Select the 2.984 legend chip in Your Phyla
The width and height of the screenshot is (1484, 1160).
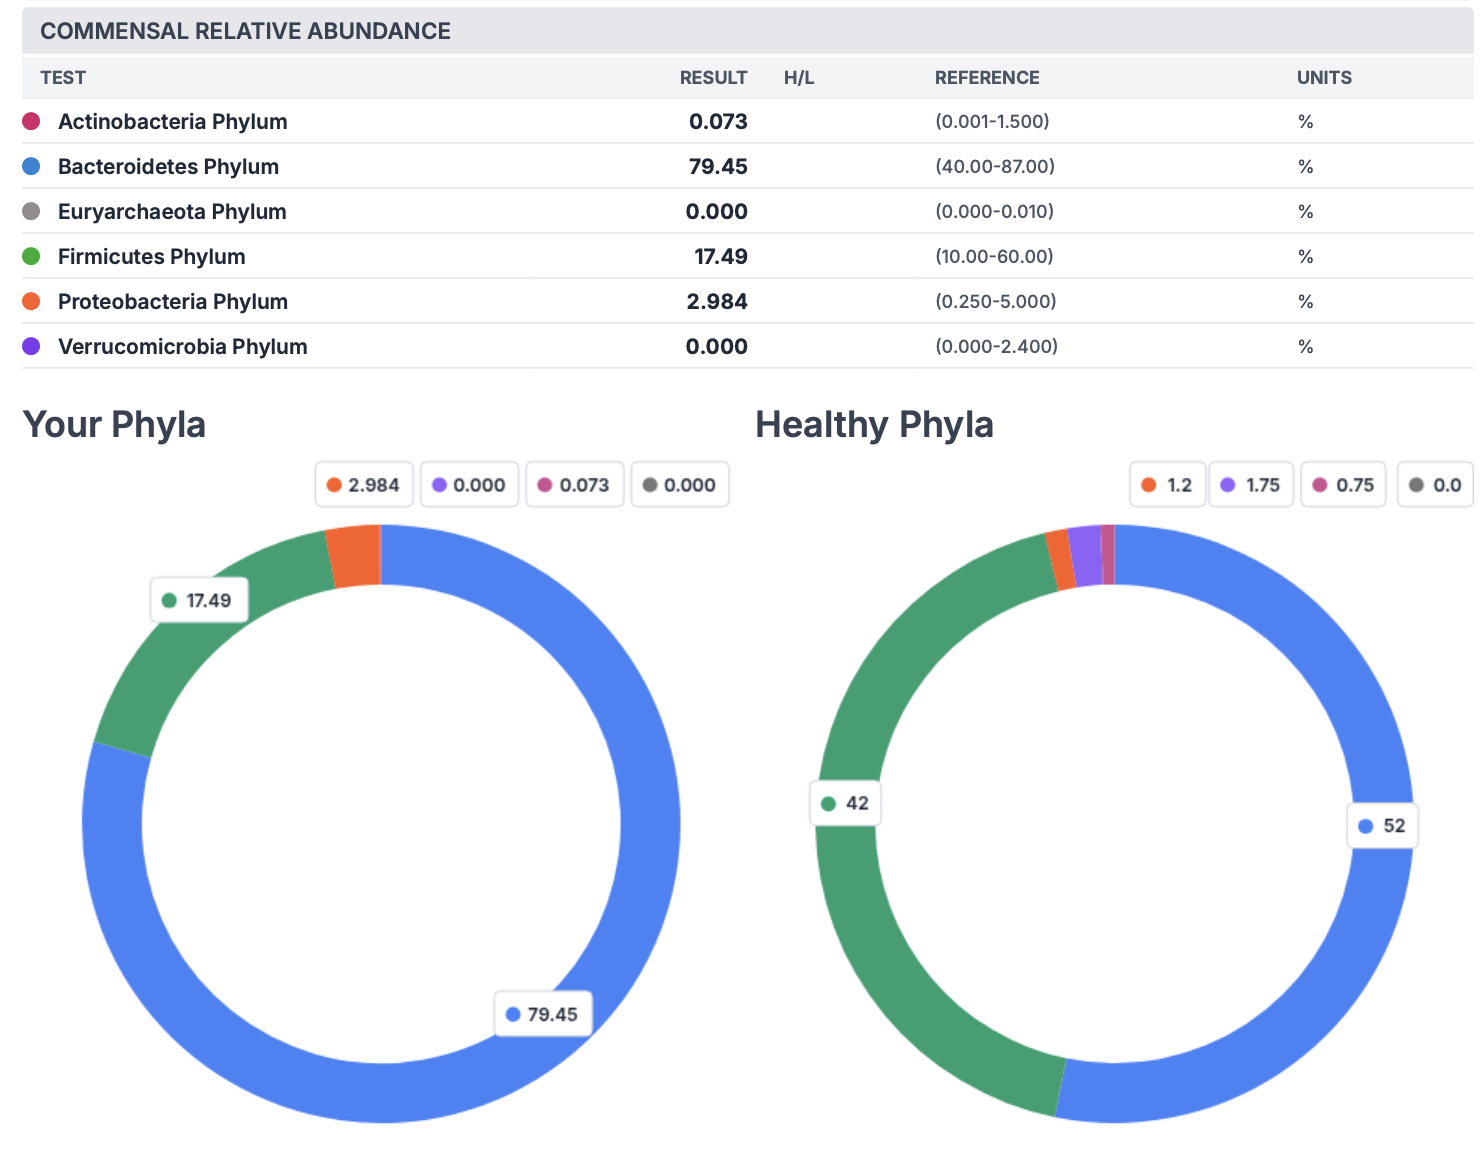[x=364, y=485]
